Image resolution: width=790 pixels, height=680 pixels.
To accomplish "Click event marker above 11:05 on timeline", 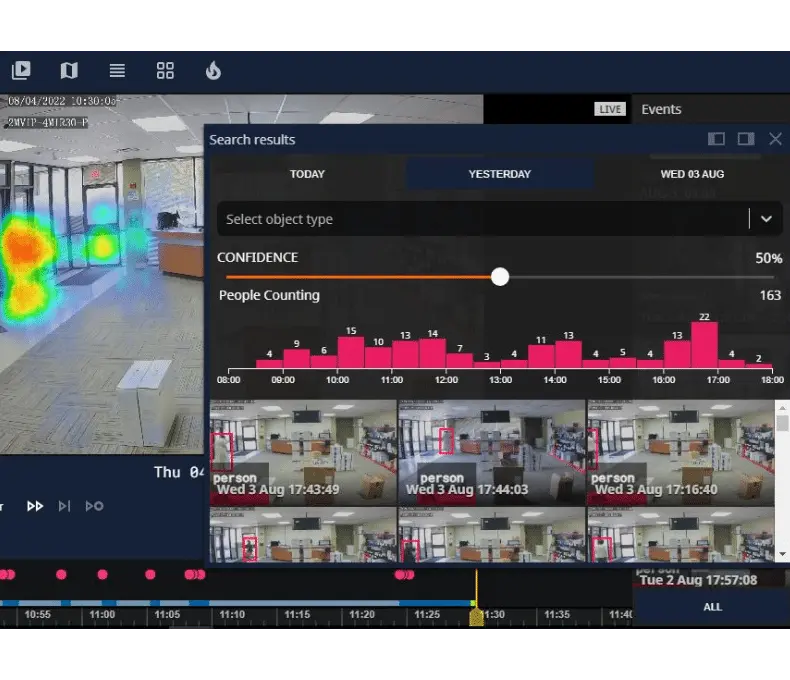I will [x=150, y=575].
